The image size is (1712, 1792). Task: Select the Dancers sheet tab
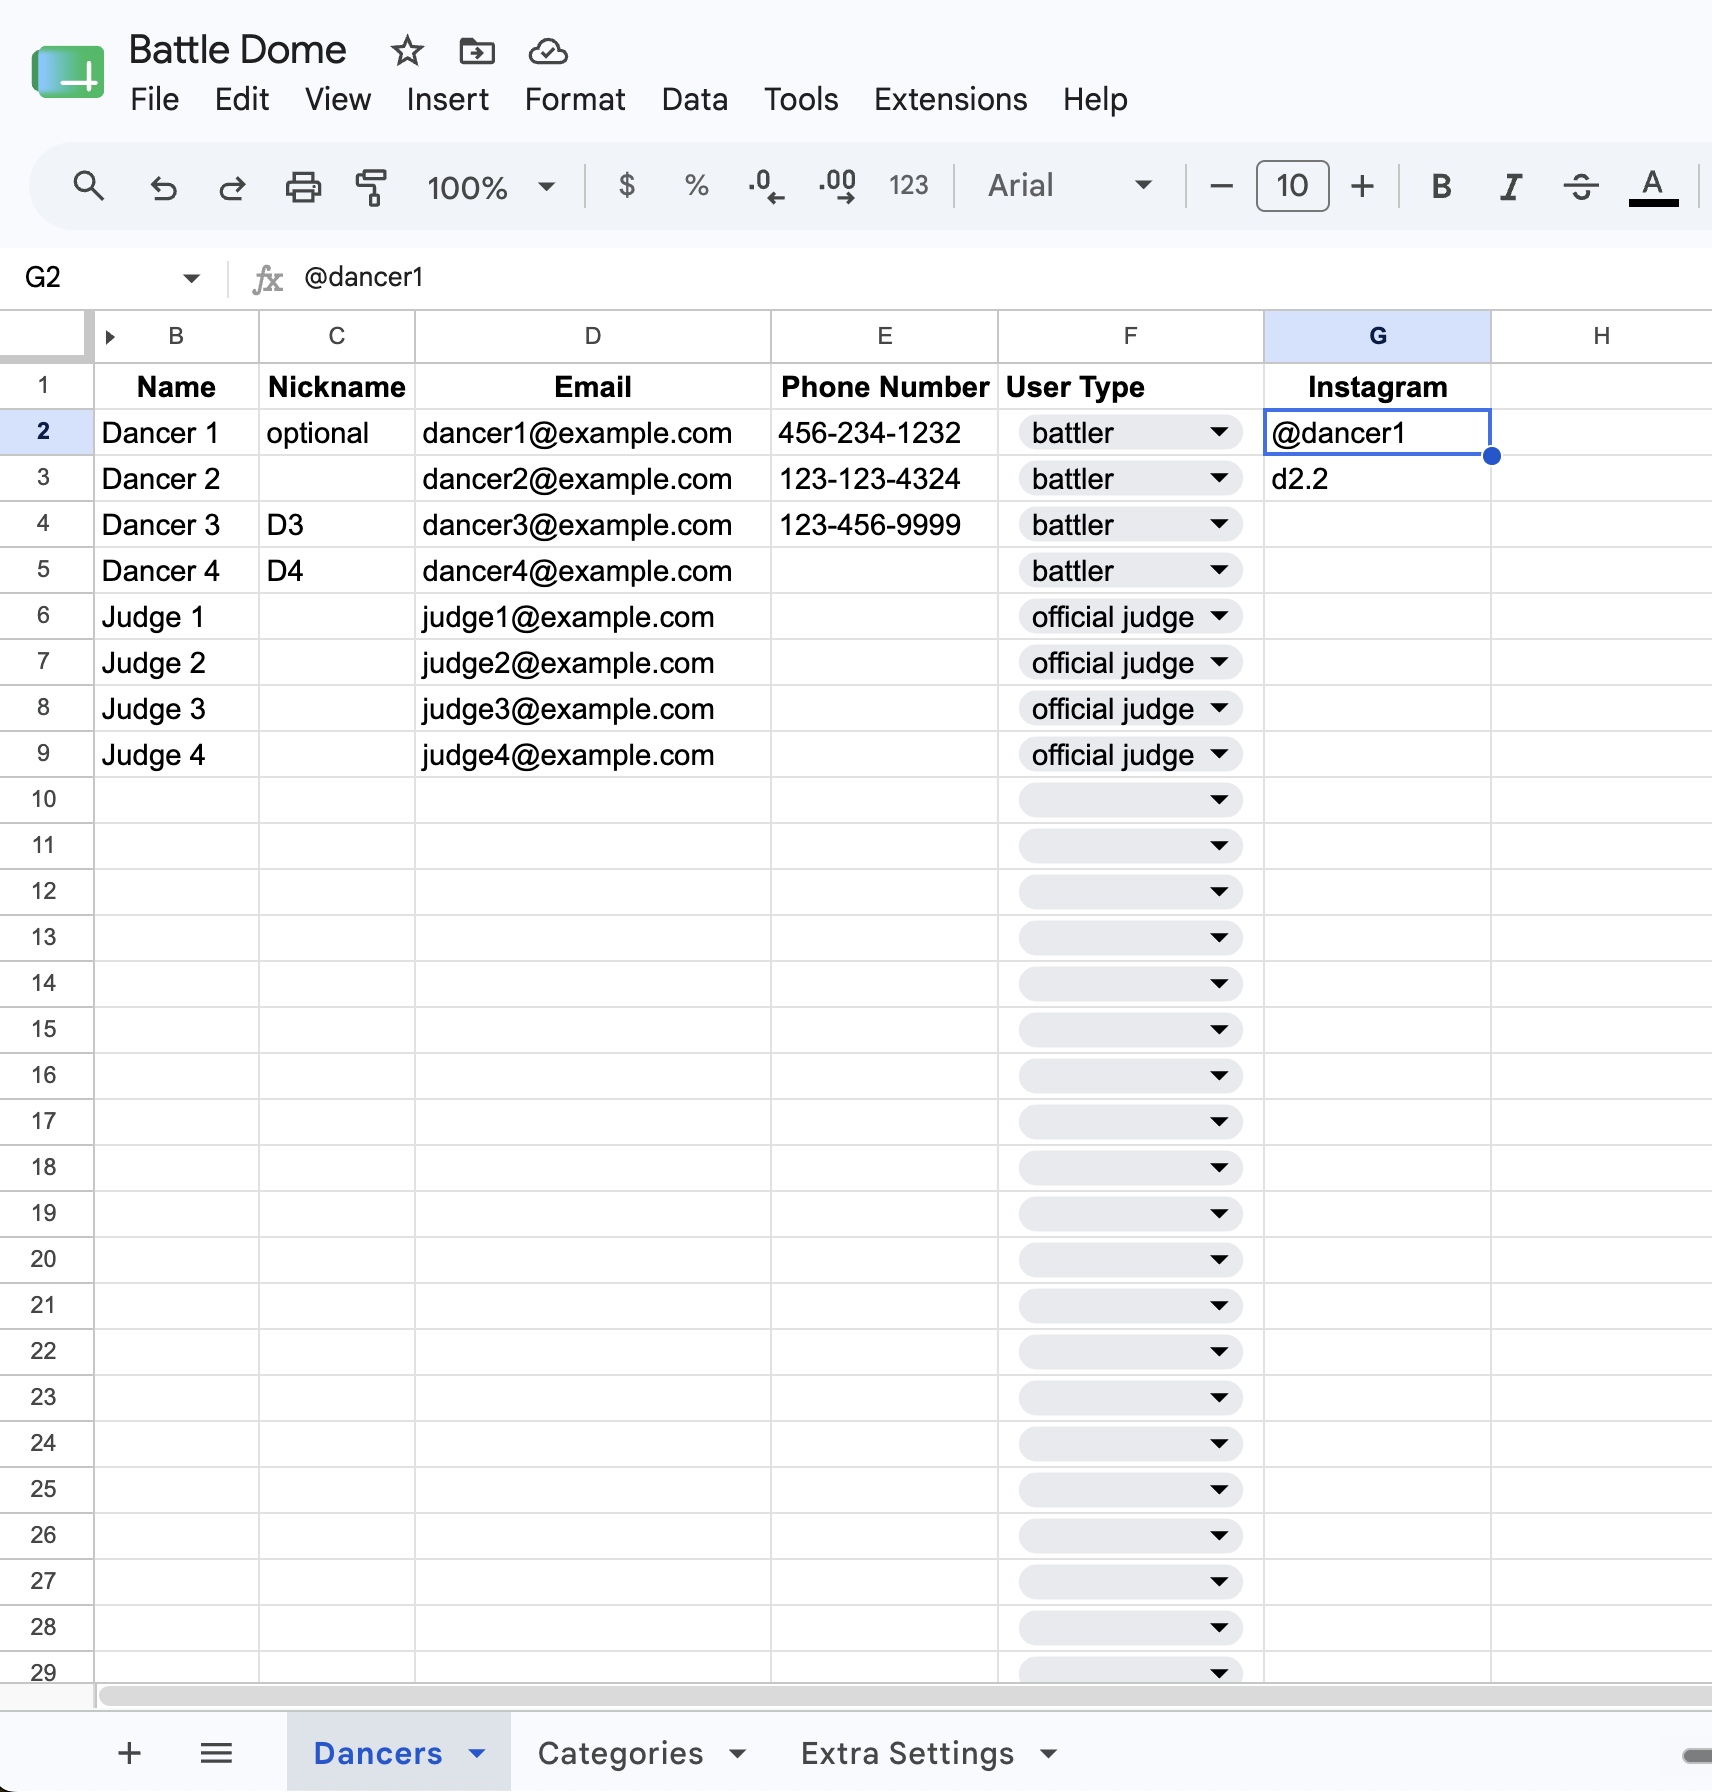tap(378, 1753)
